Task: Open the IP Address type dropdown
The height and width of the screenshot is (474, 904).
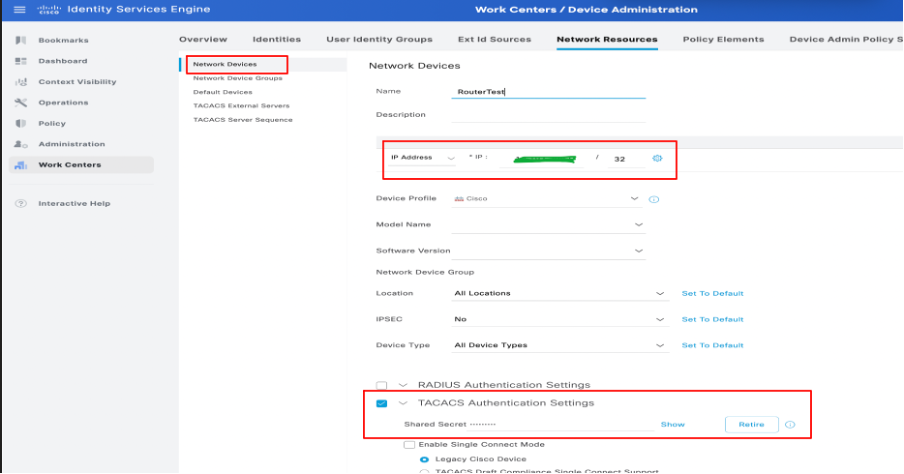Action: pyautogui.click(x=422, y=158)
